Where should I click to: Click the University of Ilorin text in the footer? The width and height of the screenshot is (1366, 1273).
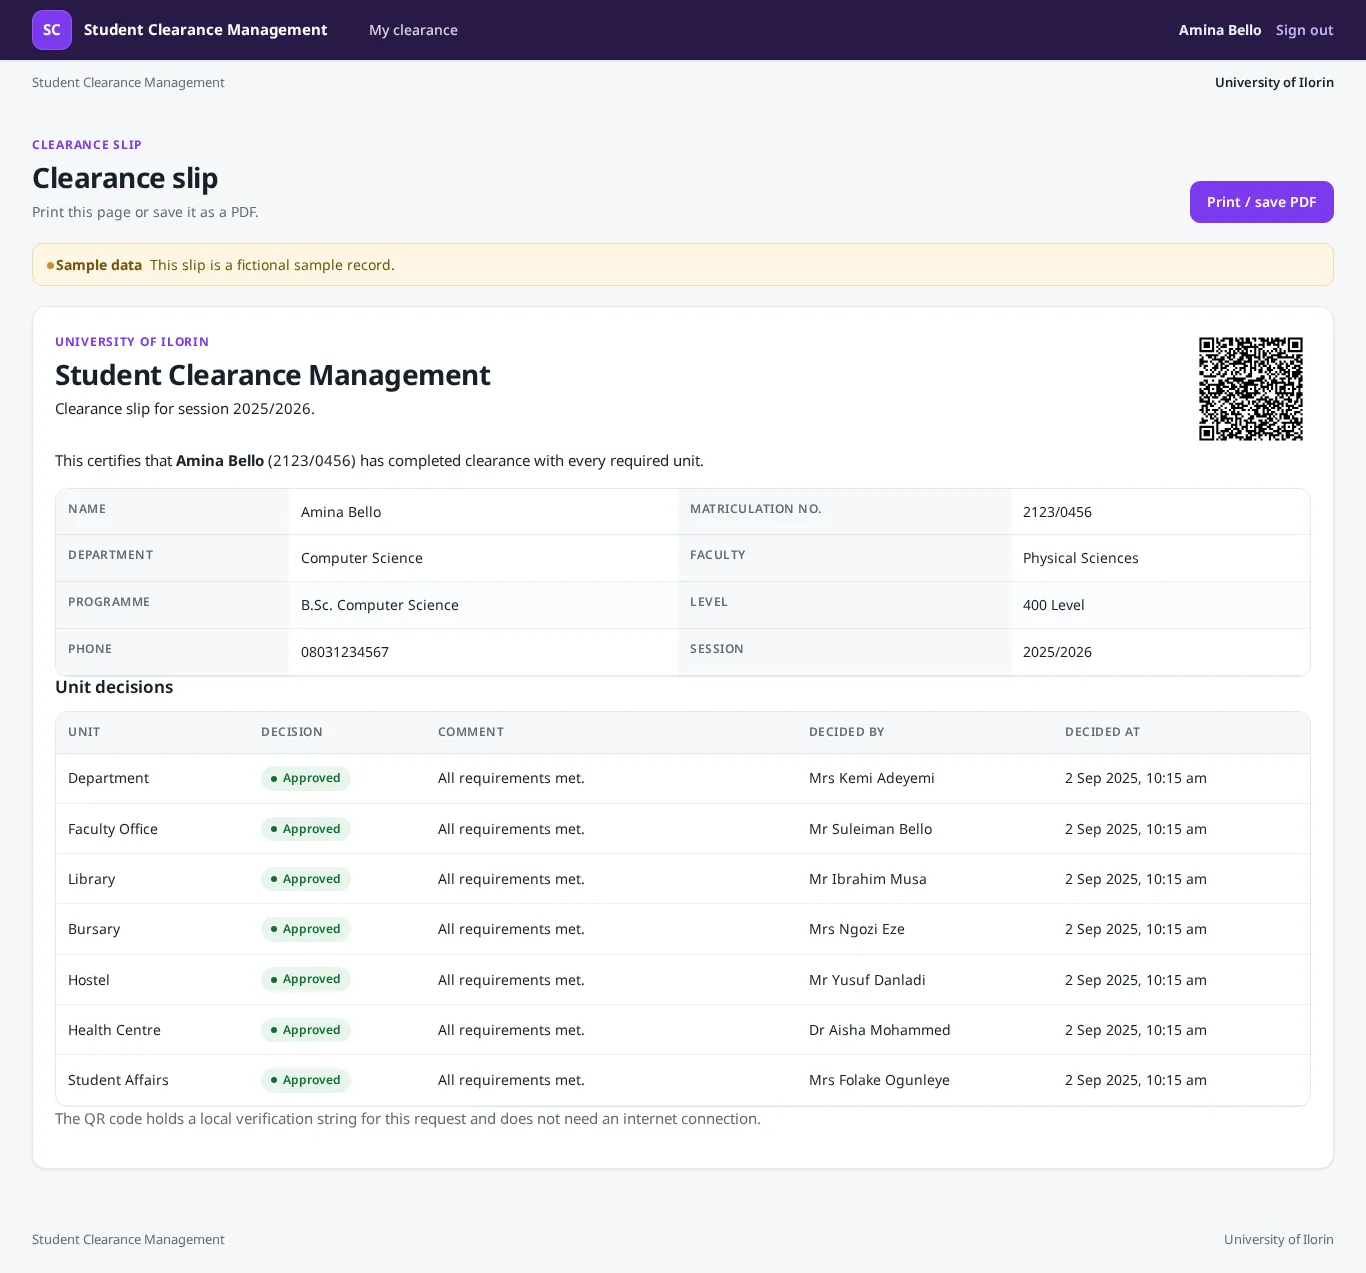tap(1279, 1239)
